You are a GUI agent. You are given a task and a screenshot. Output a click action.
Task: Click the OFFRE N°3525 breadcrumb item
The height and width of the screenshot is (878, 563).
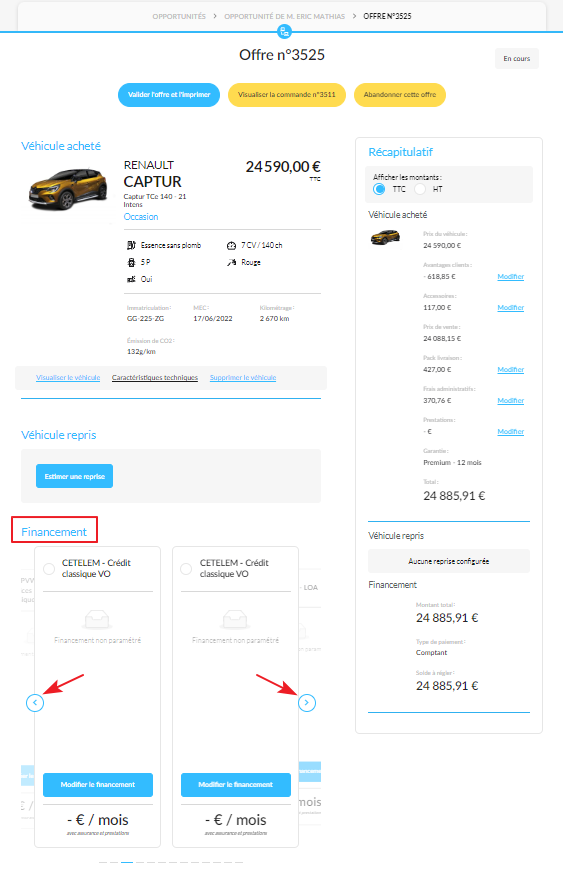click(387, 16)
